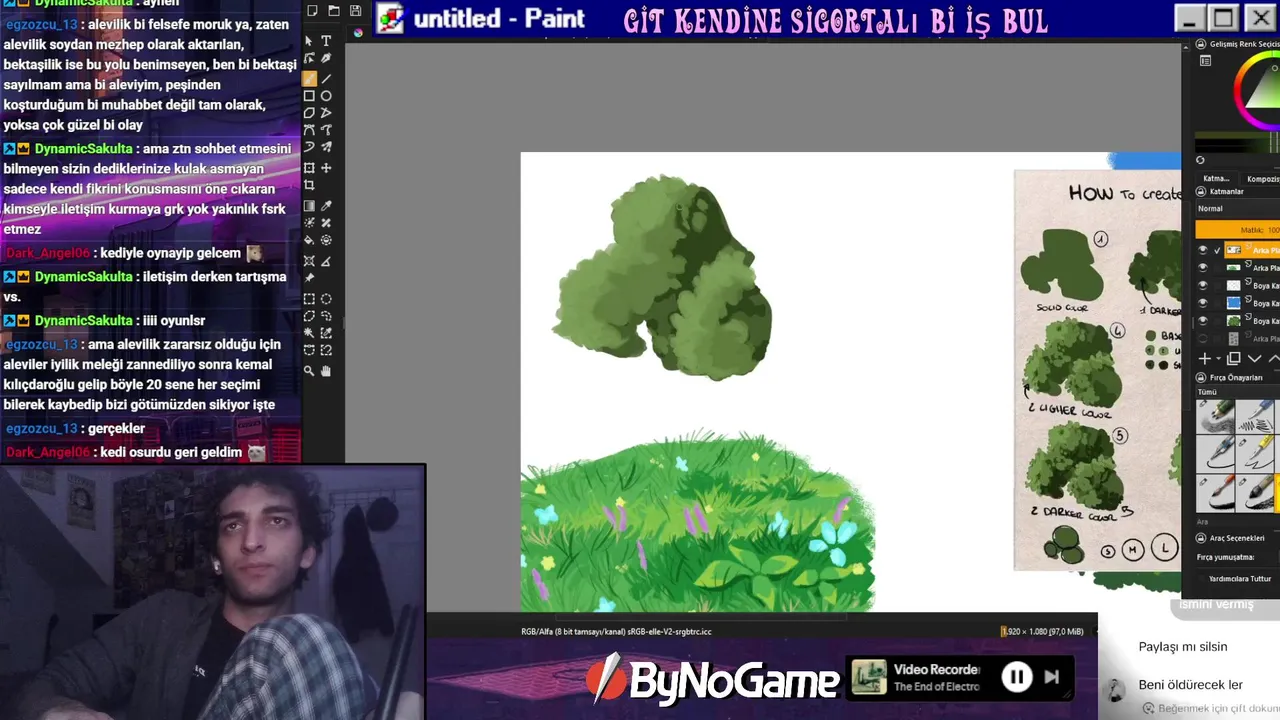Activate the Transform tool
Image resolution: width=1280 pixels, height=720 pixels.
click(309, 168)
